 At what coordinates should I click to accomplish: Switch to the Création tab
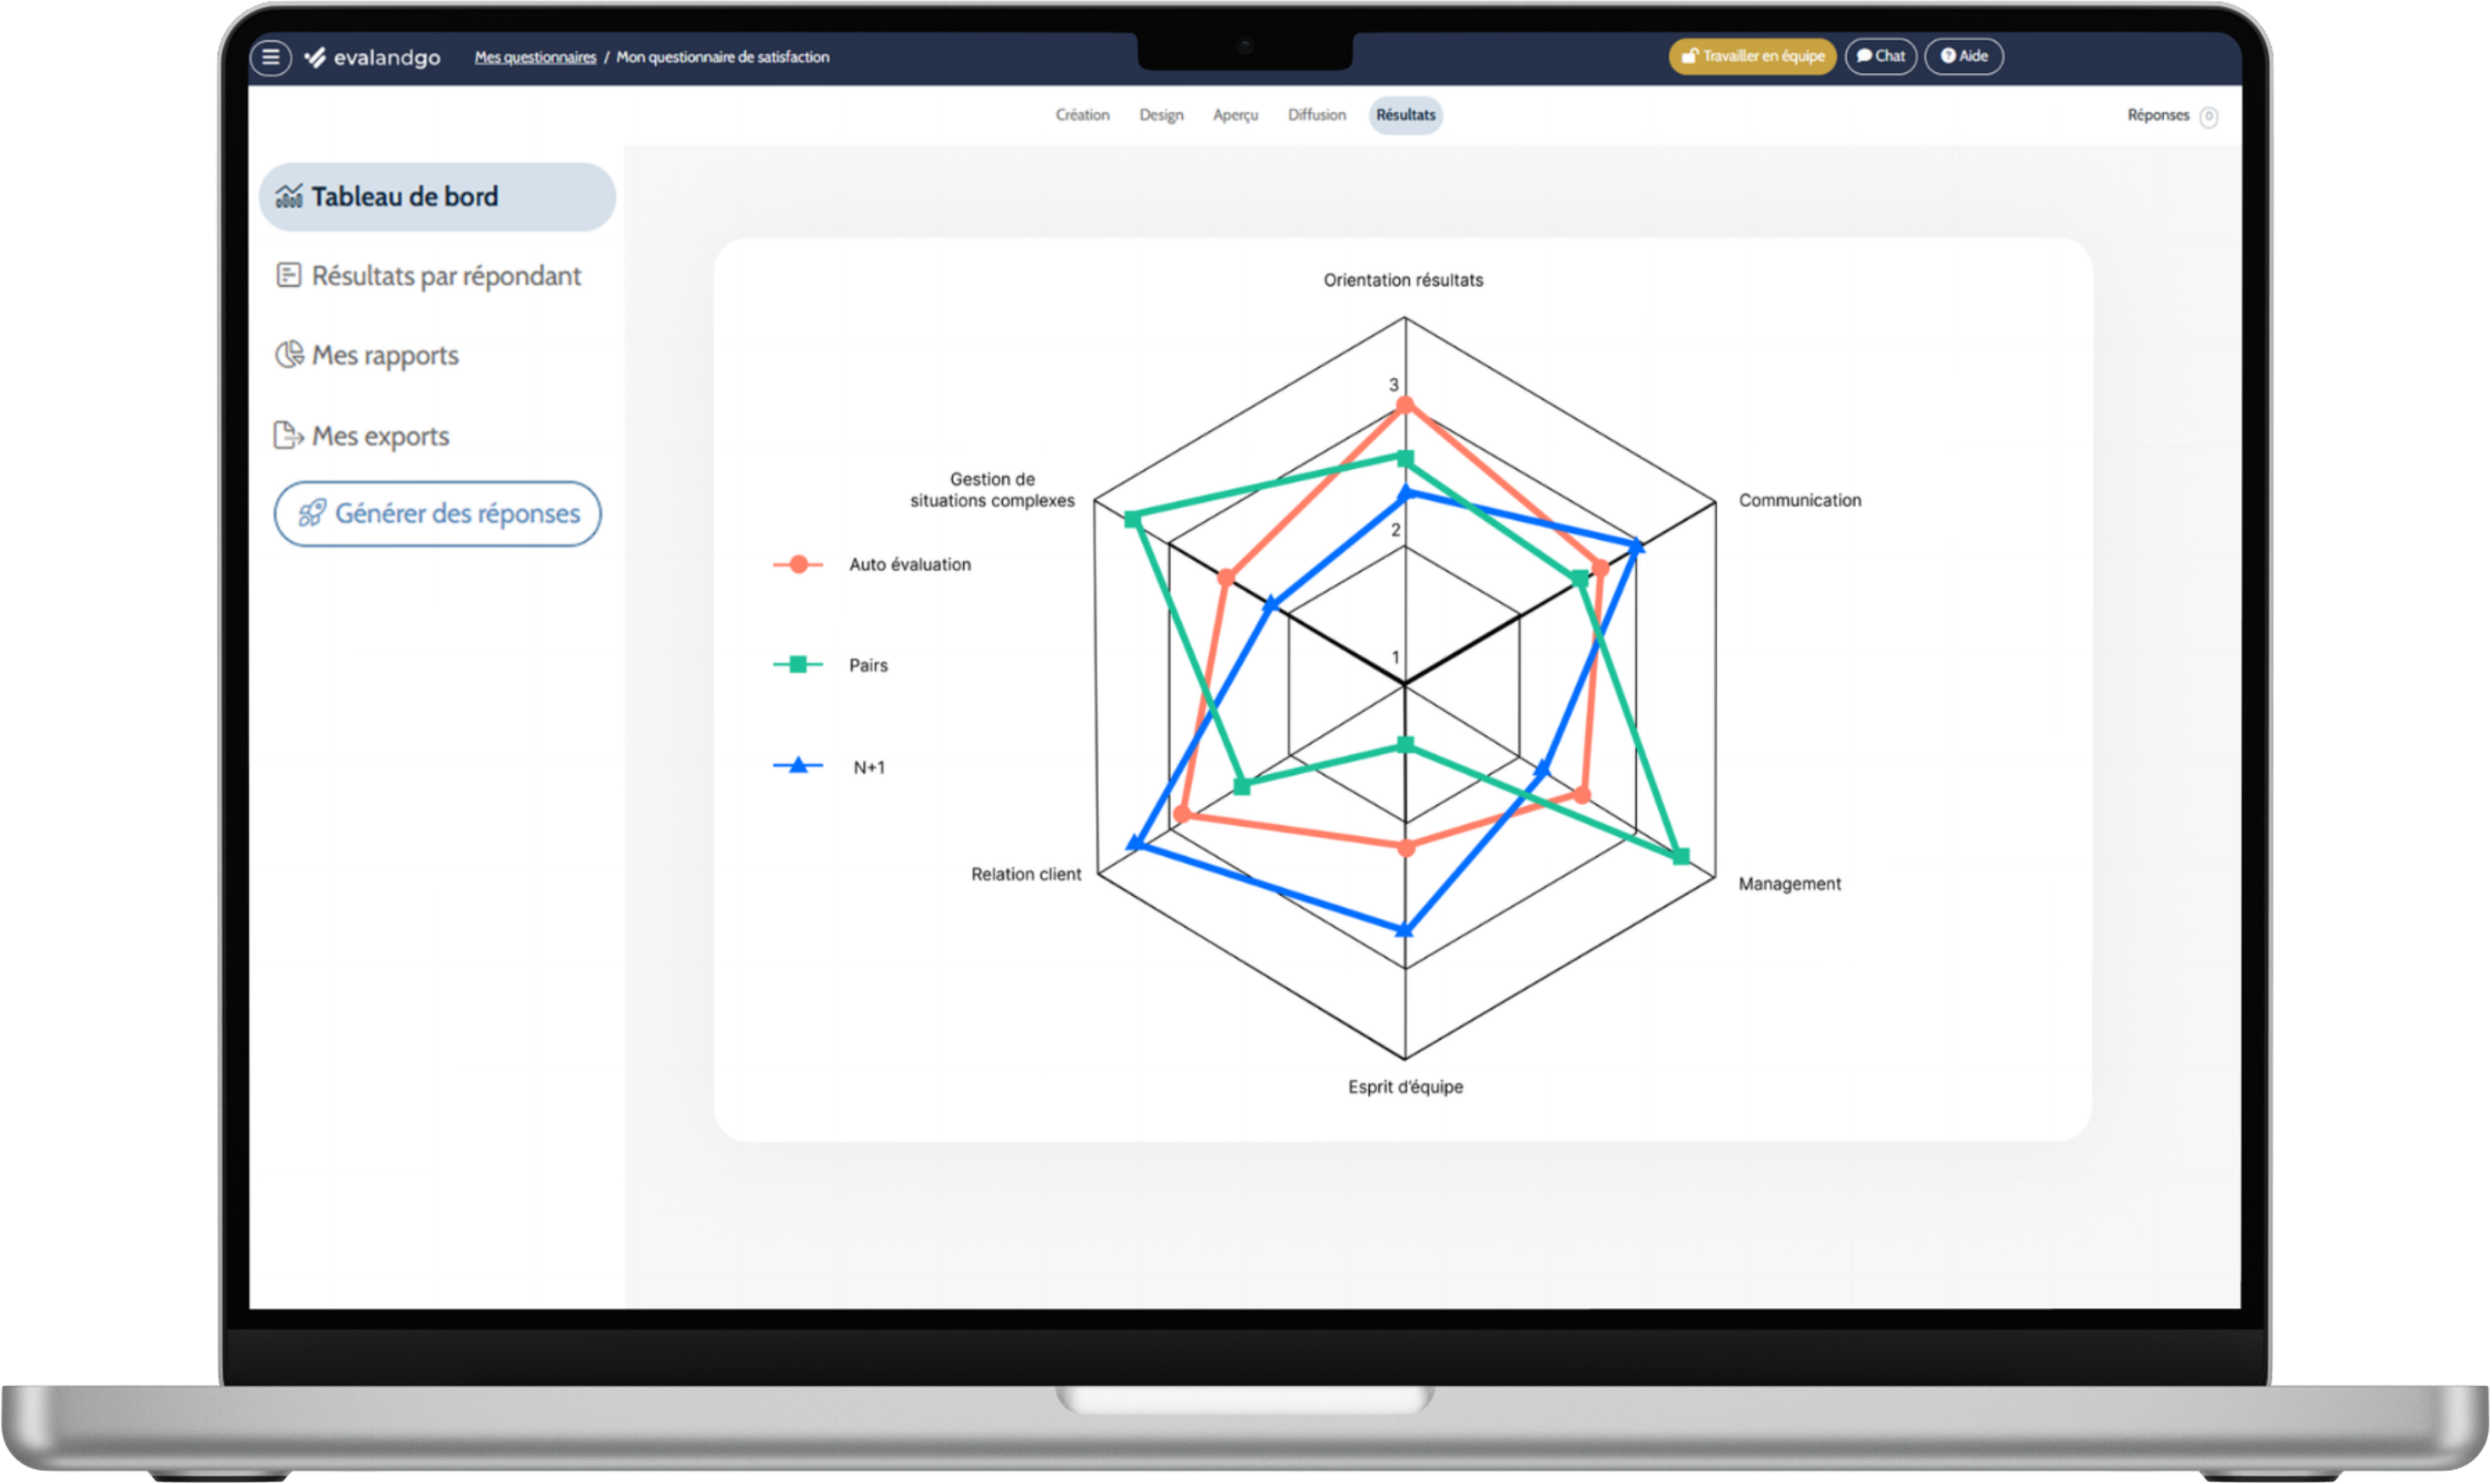(1082, 115)
